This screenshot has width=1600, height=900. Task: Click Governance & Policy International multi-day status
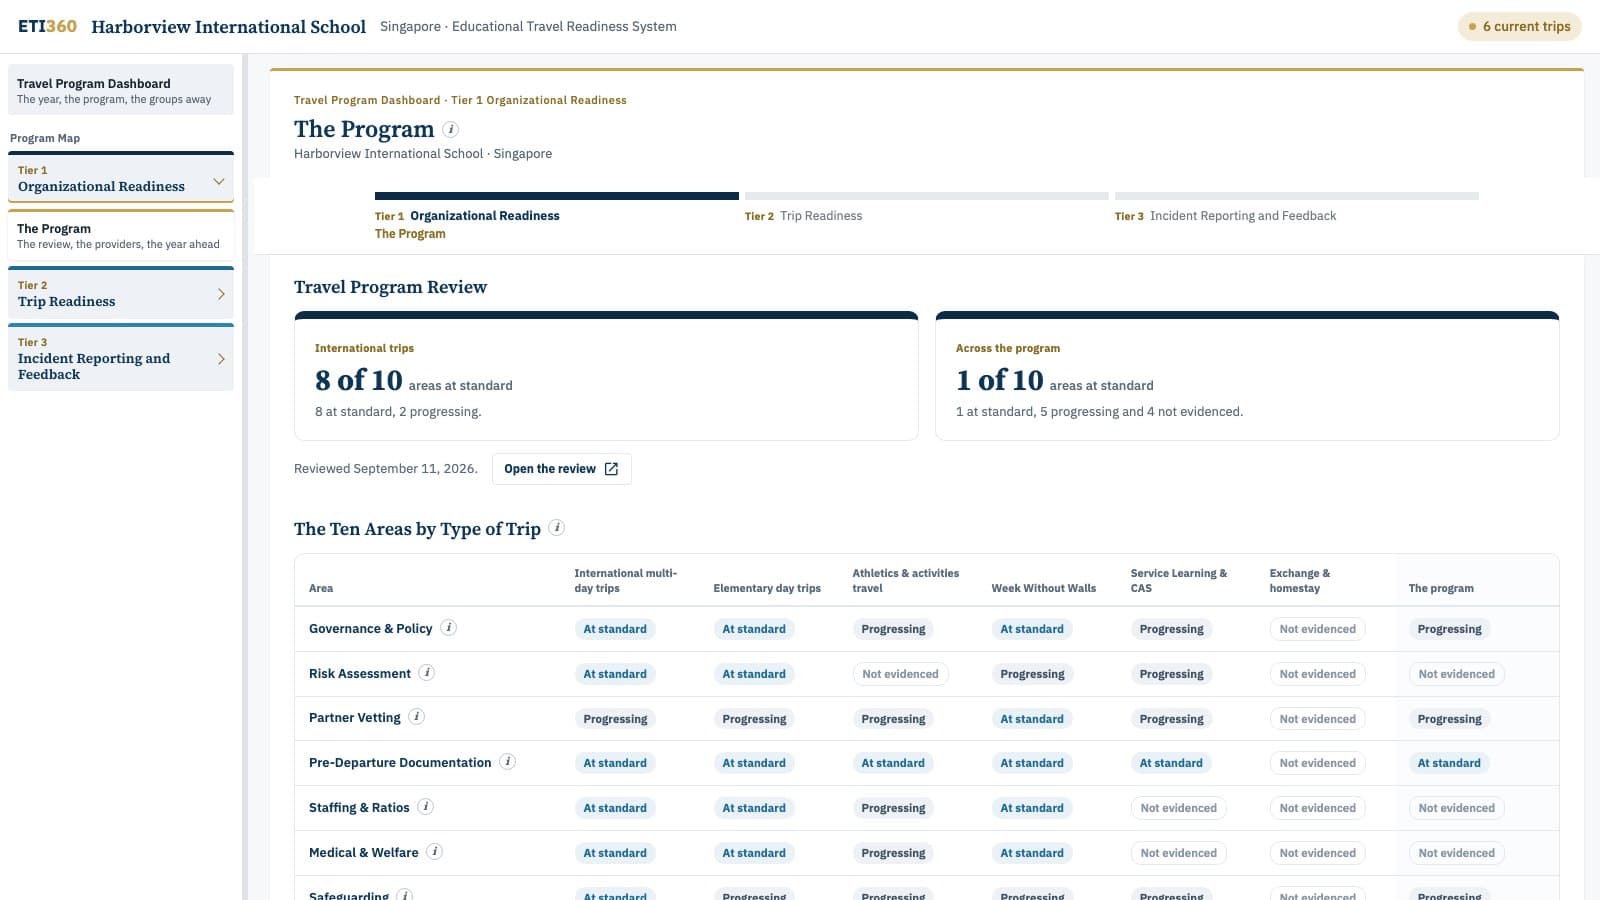tap(615, 629)
